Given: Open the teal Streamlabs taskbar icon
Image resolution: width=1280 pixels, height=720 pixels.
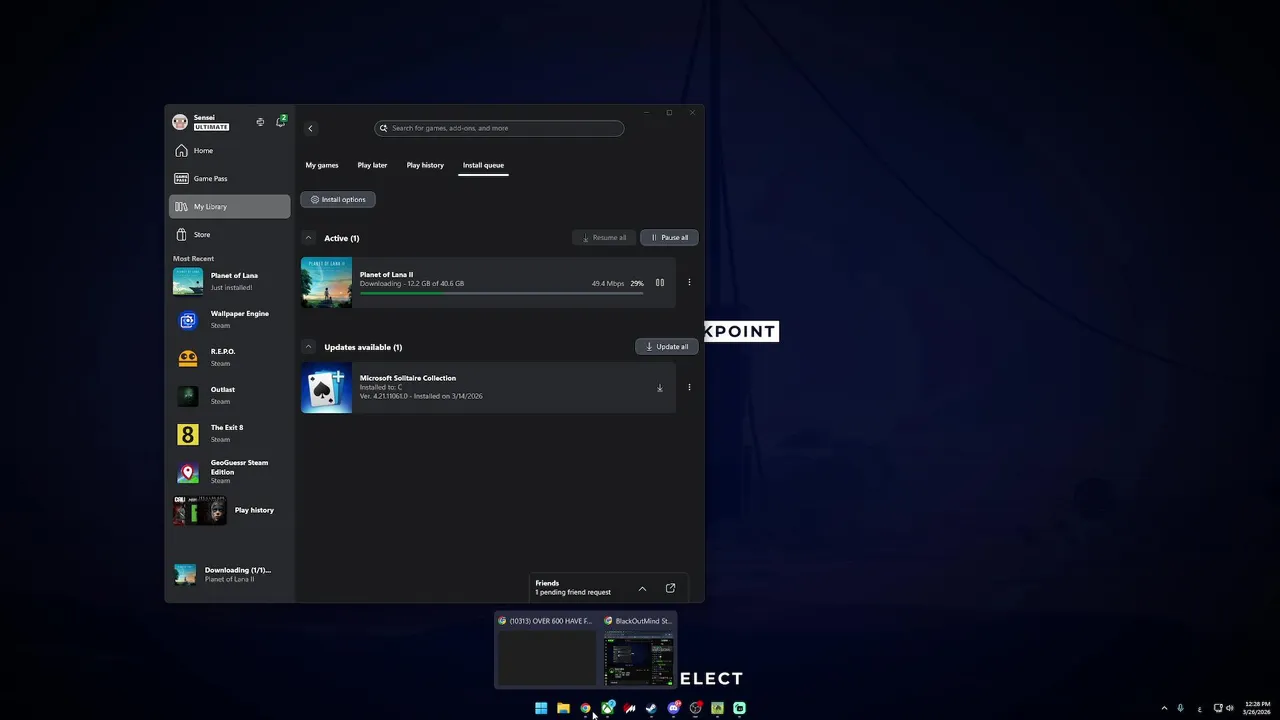Looking at the screenshot, I should (x=739, y=708).
